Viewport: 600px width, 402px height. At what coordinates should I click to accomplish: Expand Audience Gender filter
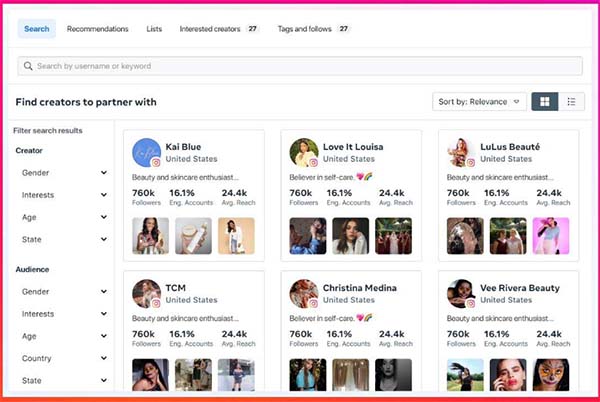tap(64, 291)
